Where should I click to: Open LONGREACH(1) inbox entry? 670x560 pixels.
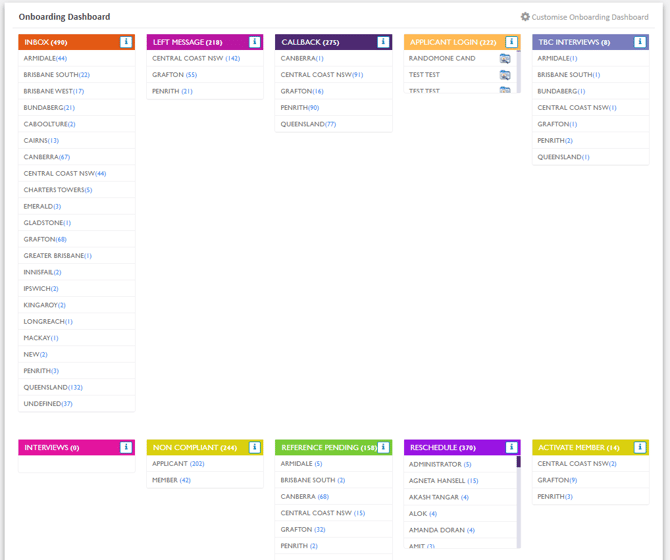pos(48,322)
